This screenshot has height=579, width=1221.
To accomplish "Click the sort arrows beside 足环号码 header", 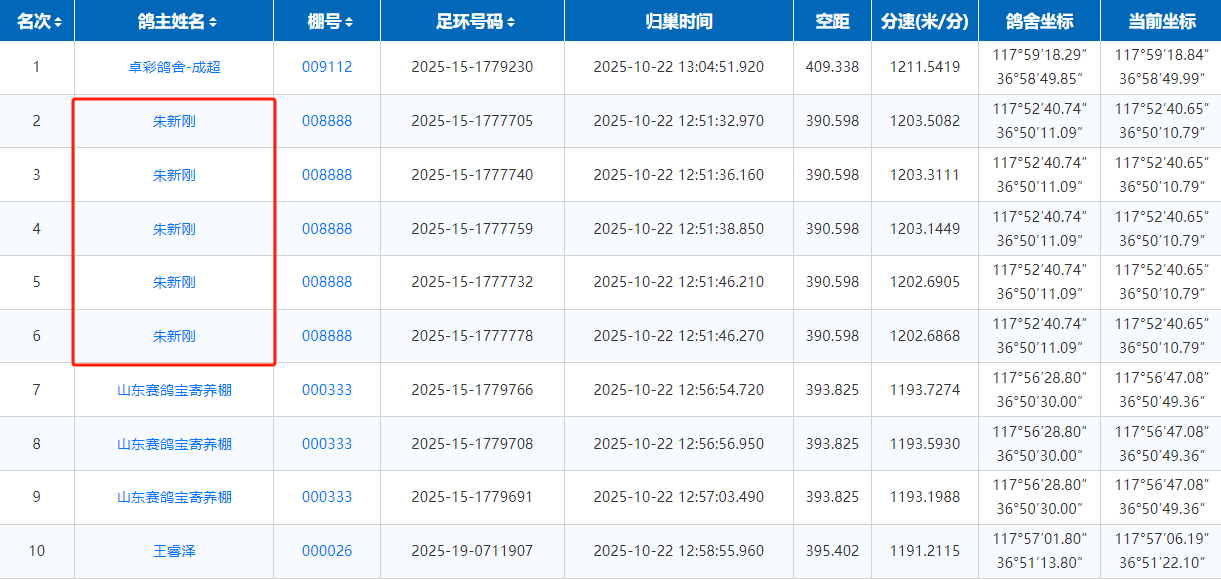I will [511, 22].
